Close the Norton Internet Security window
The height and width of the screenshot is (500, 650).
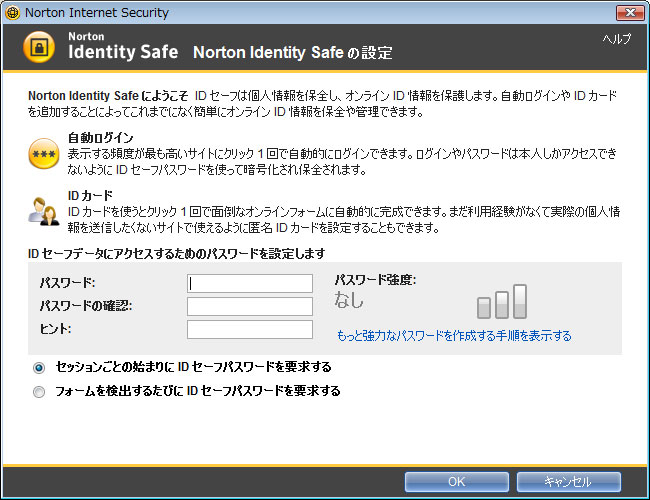[x=630, y=12]
